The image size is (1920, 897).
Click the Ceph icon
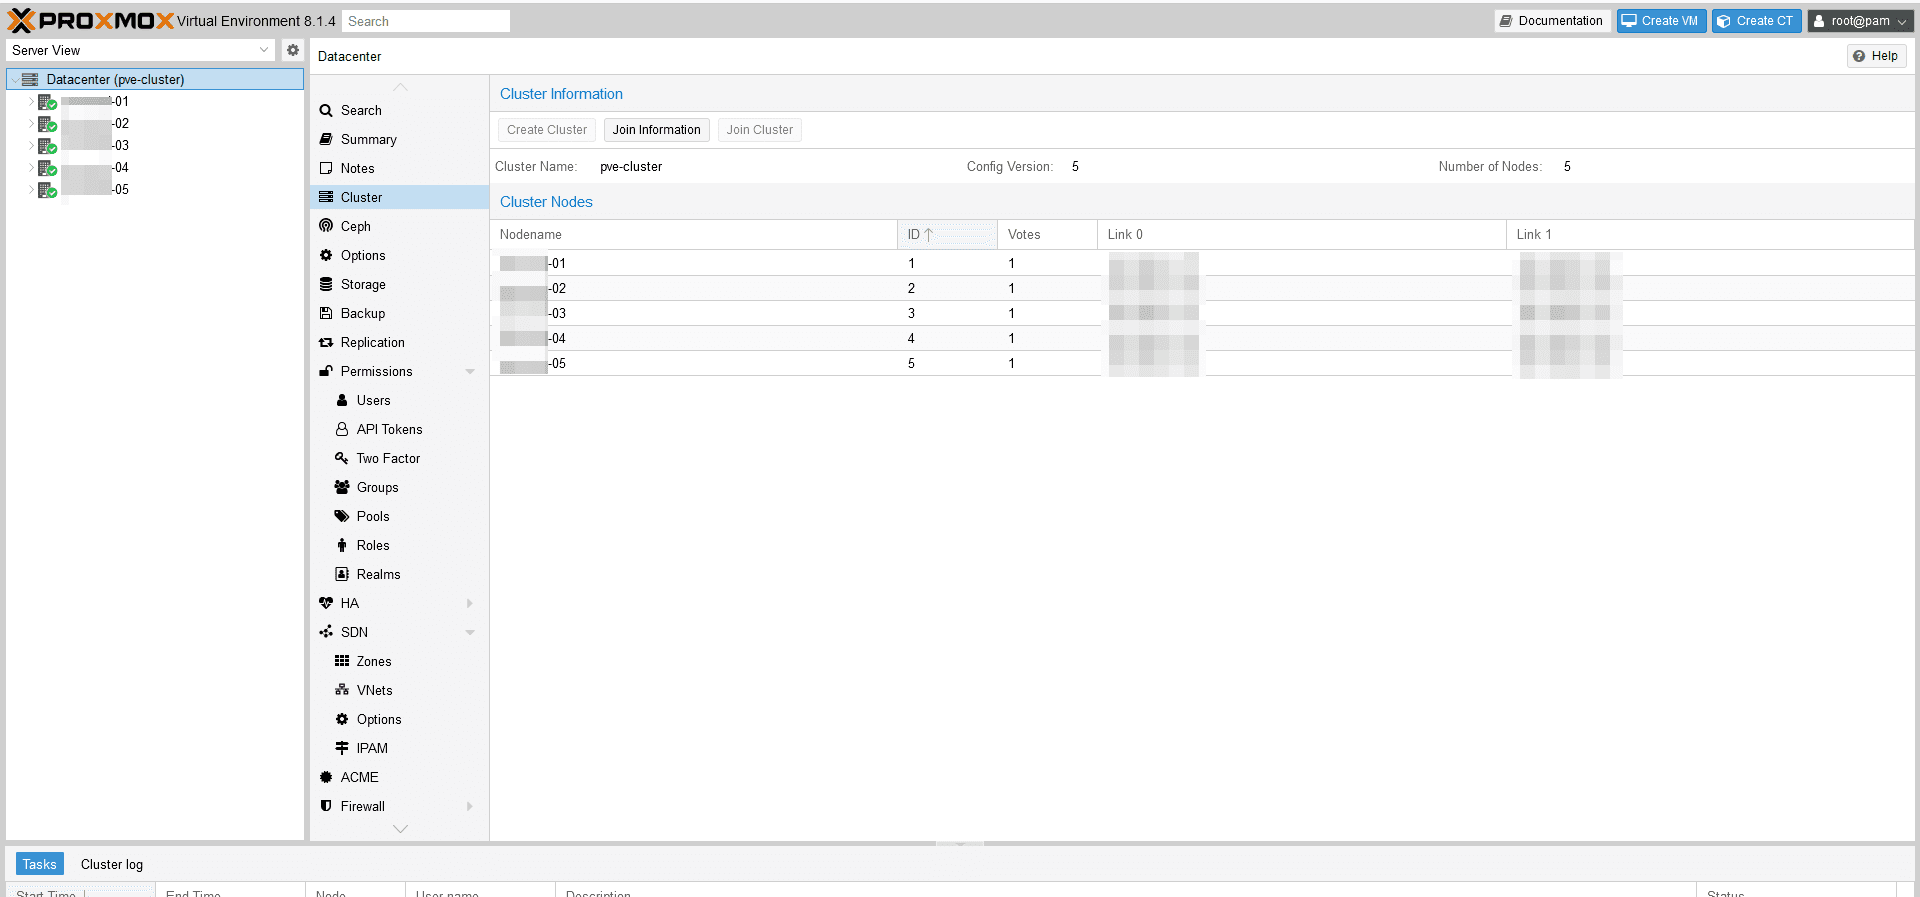tap(326, 227)
